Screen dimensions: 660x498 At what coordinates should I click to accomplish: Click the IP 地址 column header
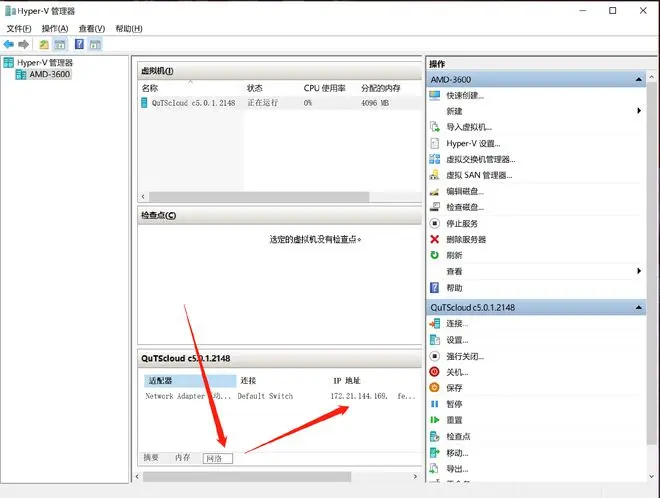[x=347, y=381]
